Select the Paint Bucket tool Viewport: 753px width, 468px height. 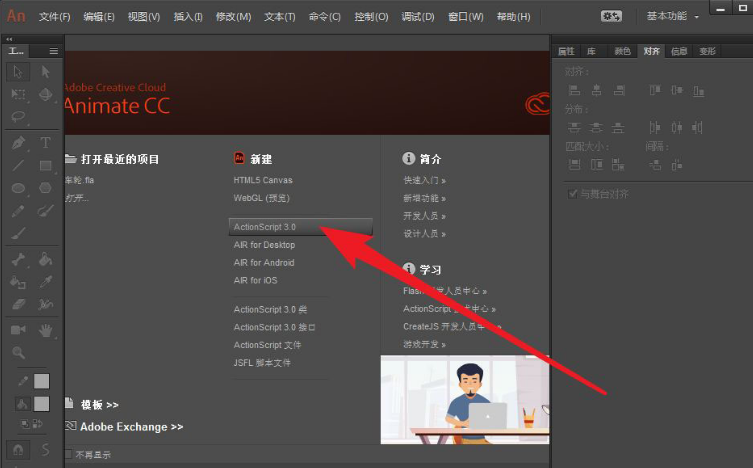click(46, 260)
